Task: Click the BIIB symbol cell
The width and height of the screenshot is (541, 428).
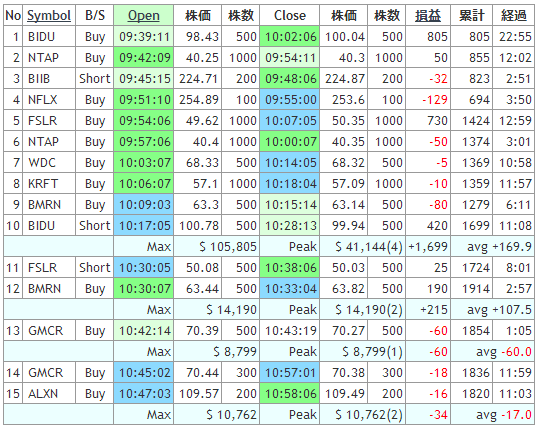Action: coord(49,79)
